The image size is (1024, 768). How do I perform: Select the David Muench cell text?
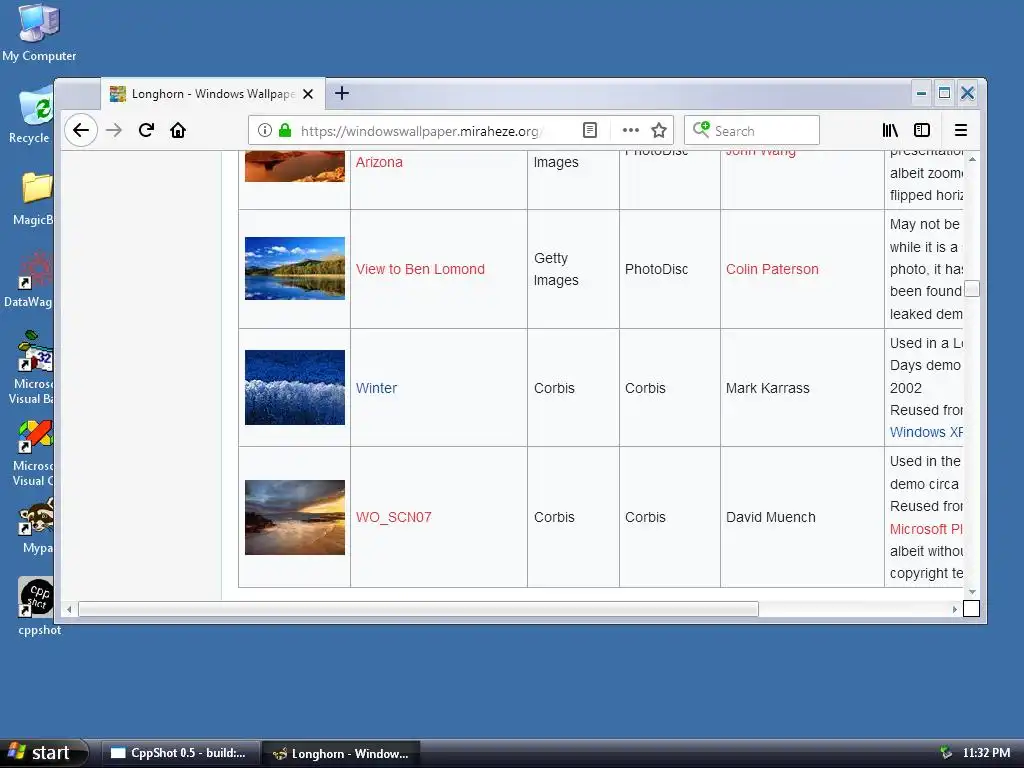click(x=771, y=517)
